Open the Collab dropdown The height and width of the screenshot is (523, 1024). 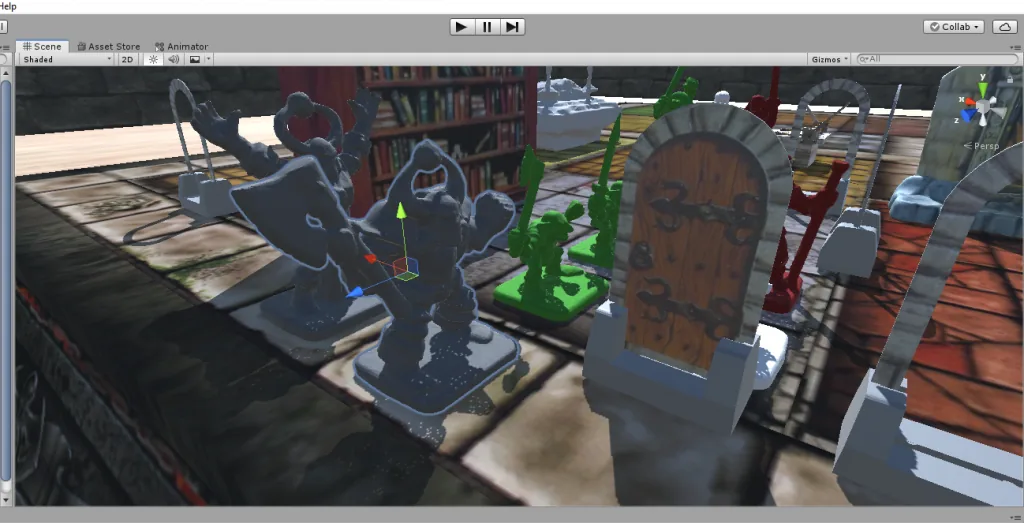pos(954,27)
